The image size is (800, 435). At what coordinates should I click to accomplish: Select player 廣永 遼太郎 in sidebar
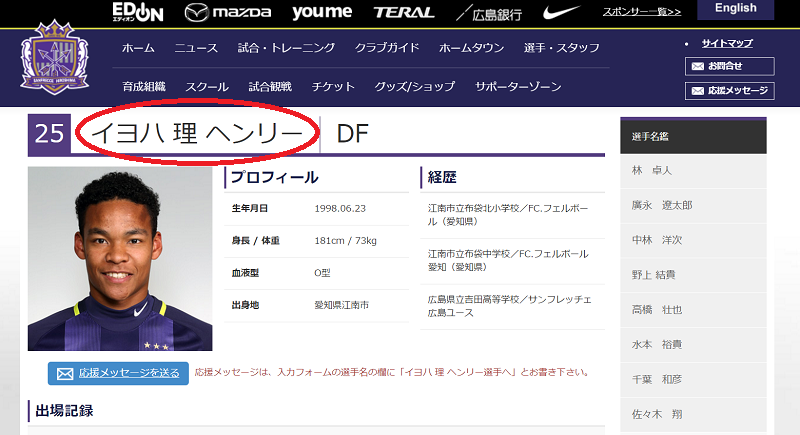(x=693, y=206)
